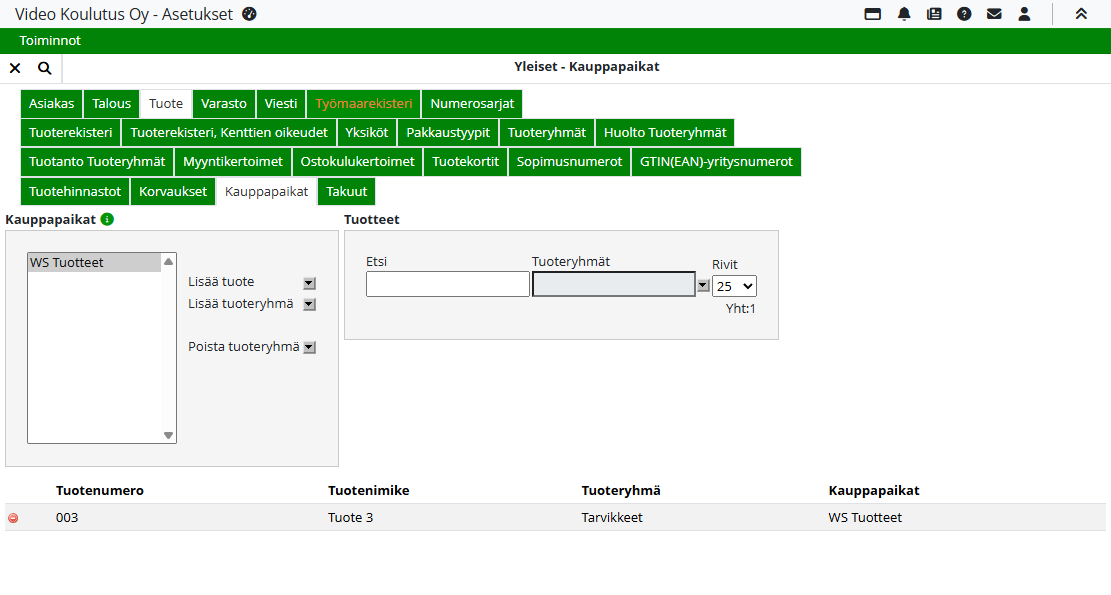This screenshot has width=1111, height=595.
Task: Open the Rivit row count dropdown
Action: (x=734, y=286)
